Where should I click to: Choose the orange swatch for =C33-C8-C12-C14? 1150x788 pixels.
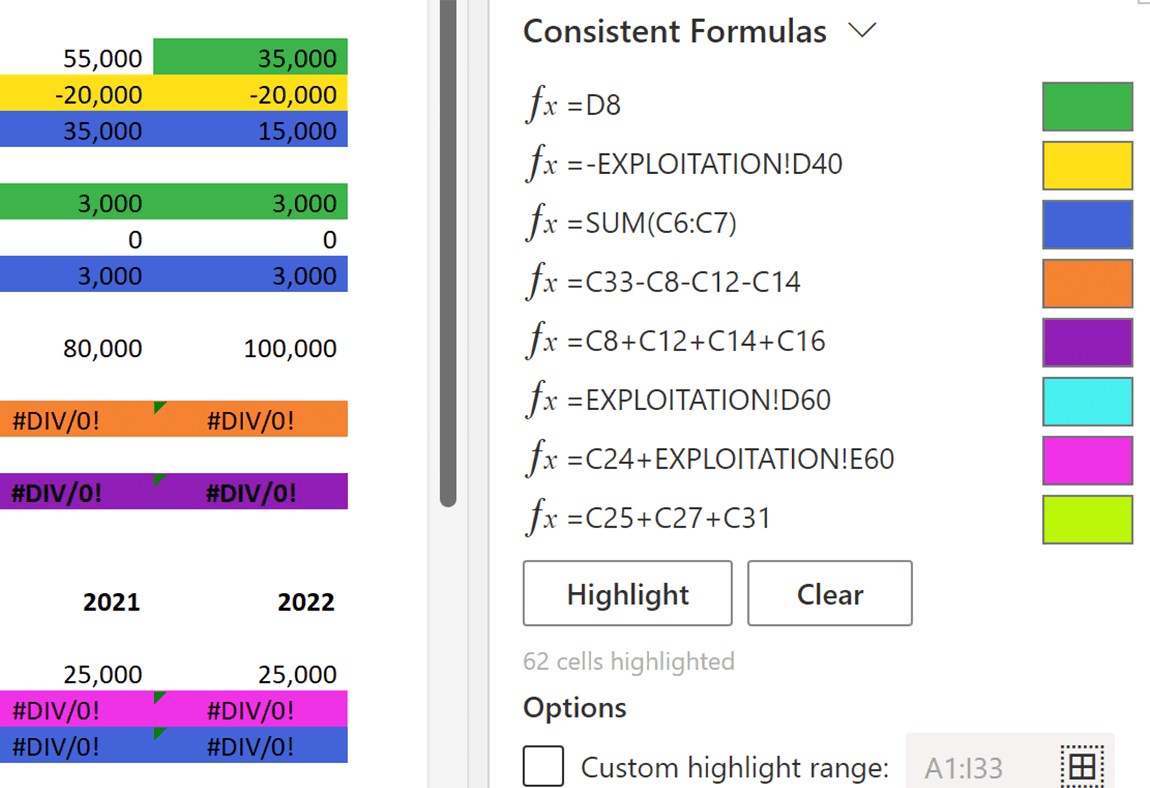coord(1087,283)
